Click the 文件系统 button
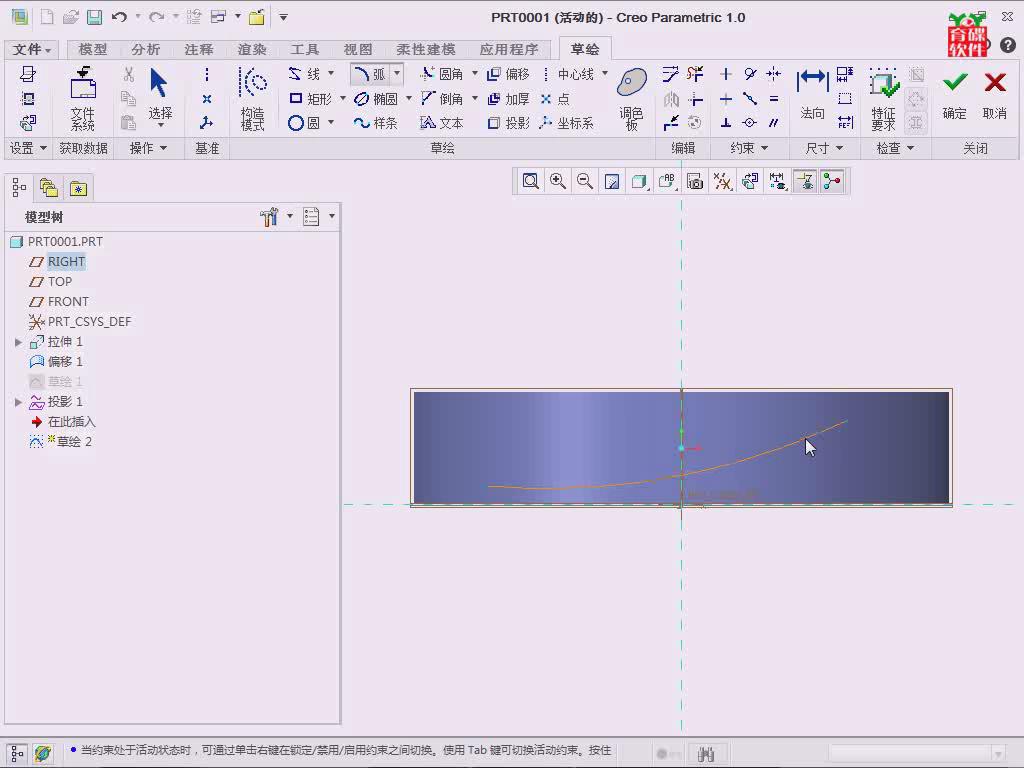 pyautogui.click(x=83, y=99)
